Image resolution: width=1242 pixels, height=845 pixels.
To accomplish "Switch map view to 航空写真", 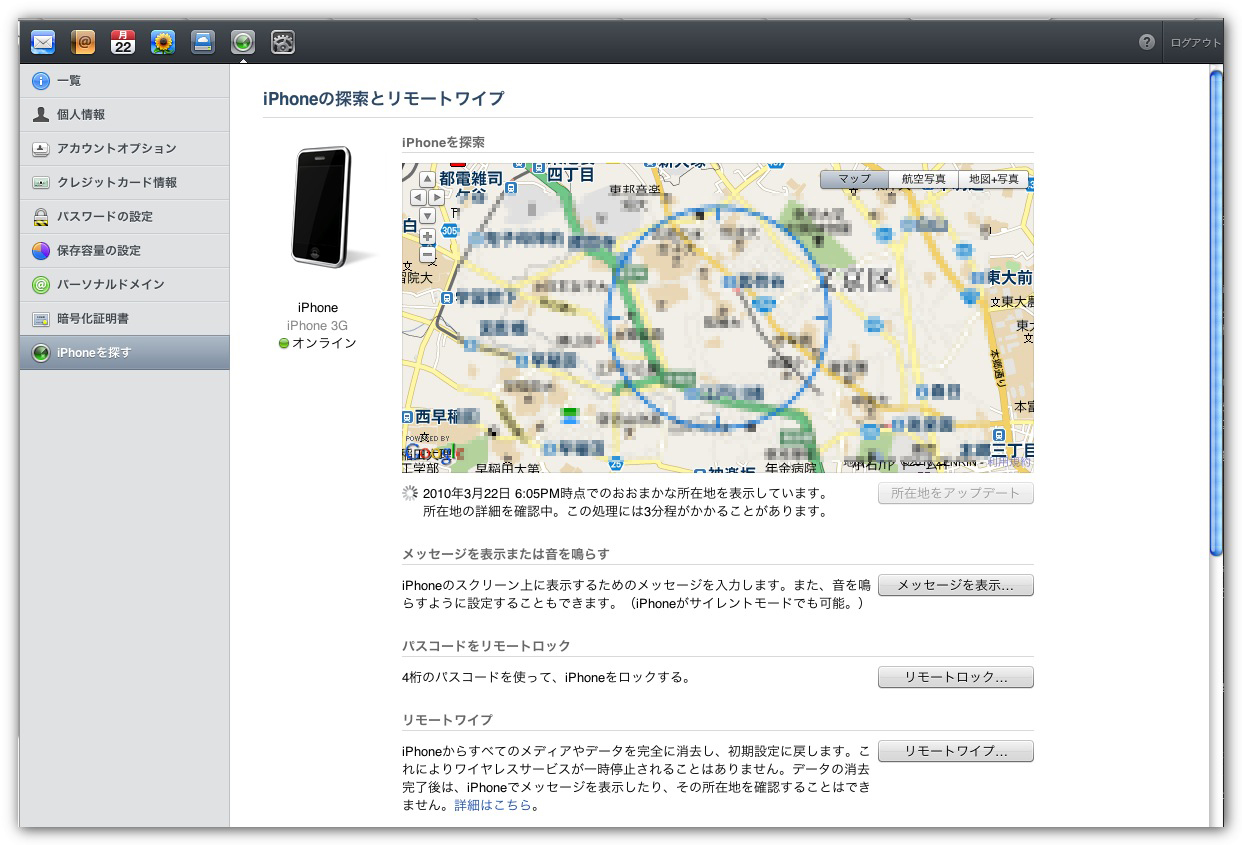I will [x=923, y=179].
